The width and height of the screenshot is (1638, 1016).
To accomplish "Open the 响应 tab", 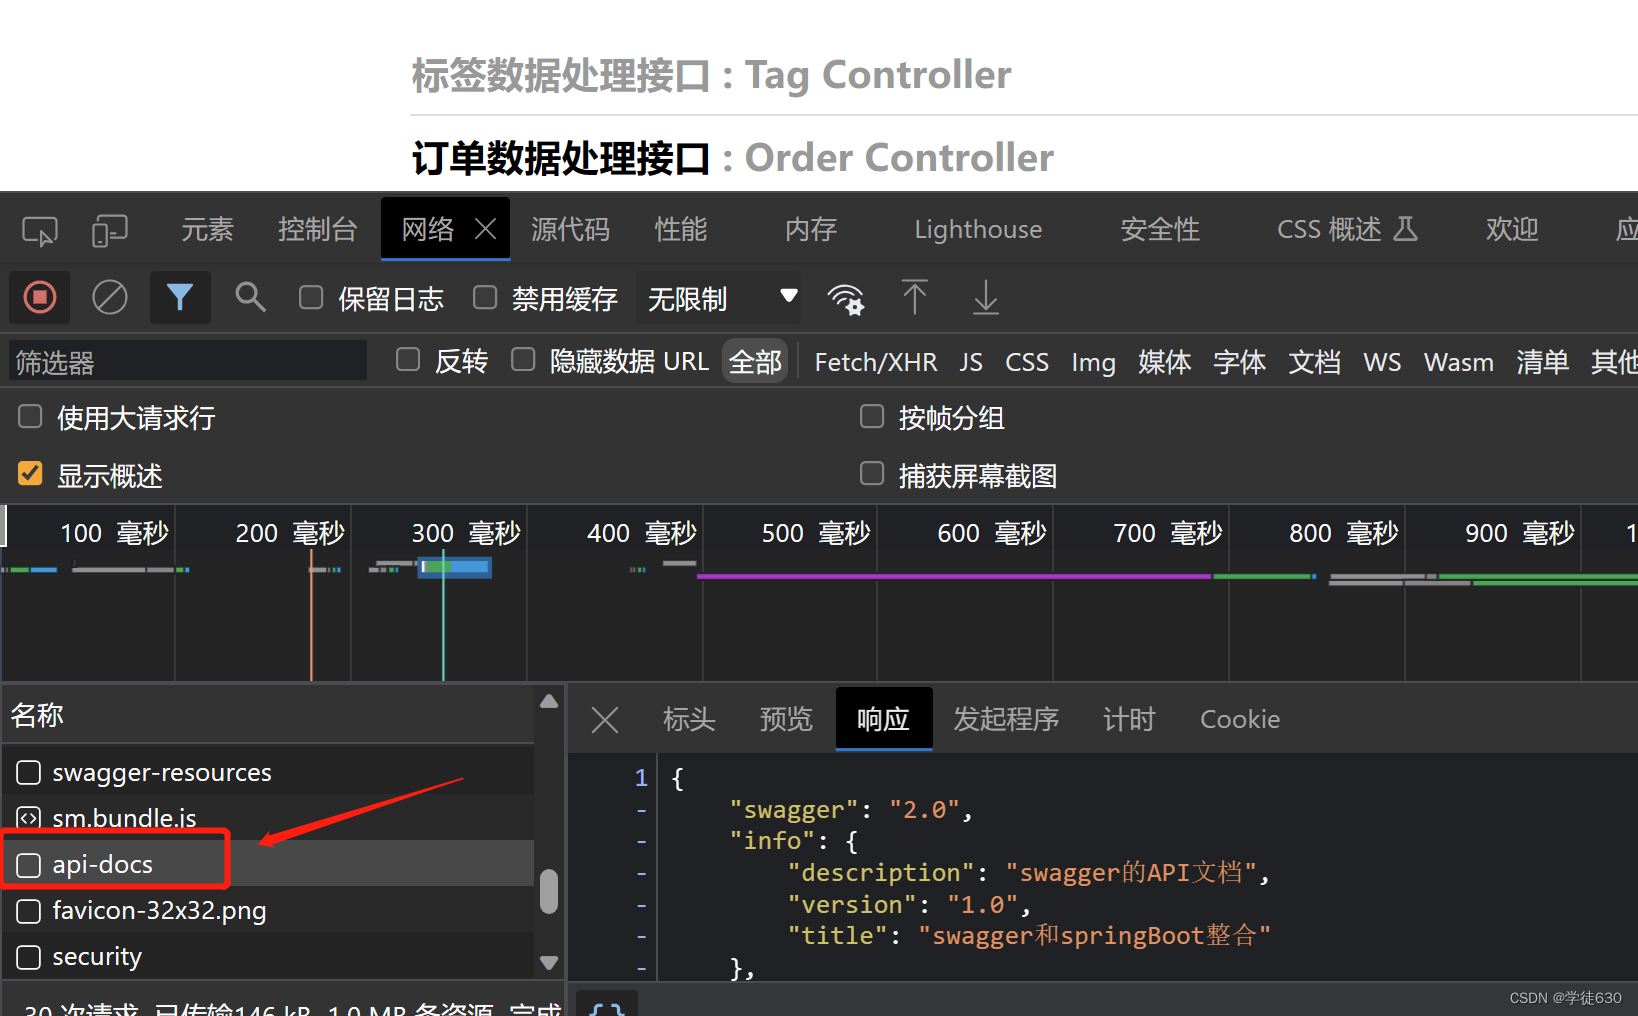I will point(883,719).
